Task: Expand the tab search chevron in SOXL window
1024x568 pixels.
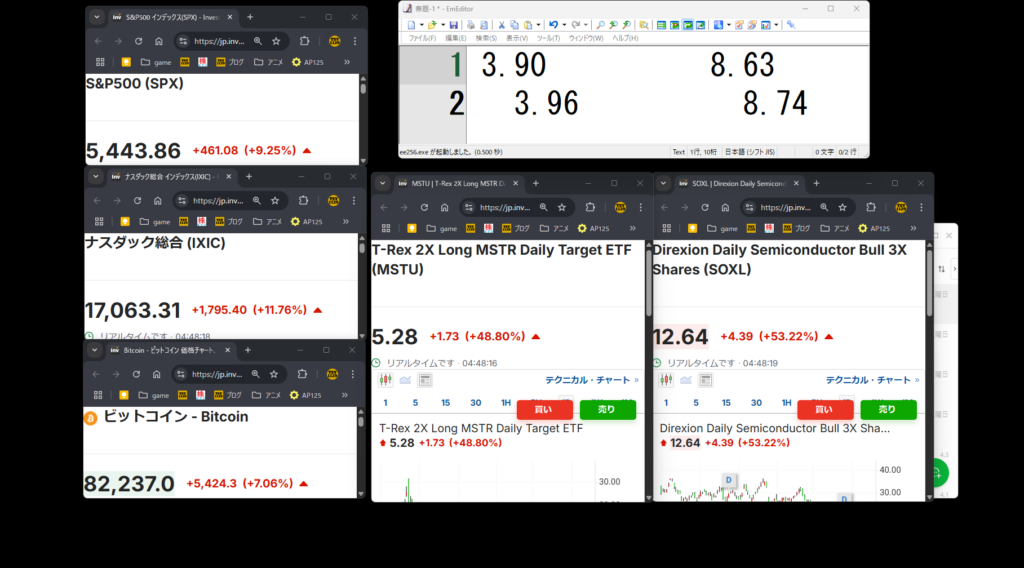Action: (663, 184)
